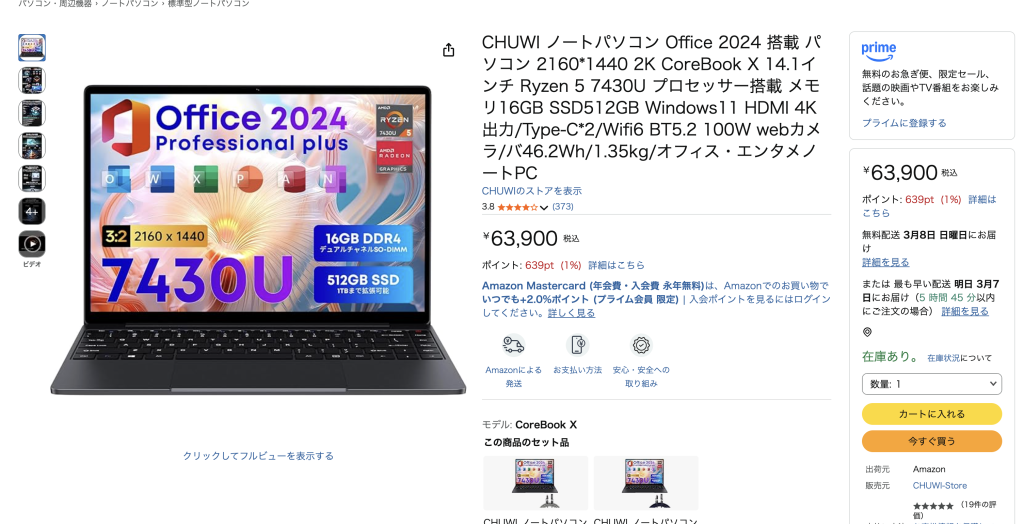Click the safety and security badge icon
This screenshot has width=1024, height=524.
(x=641, y=345)
